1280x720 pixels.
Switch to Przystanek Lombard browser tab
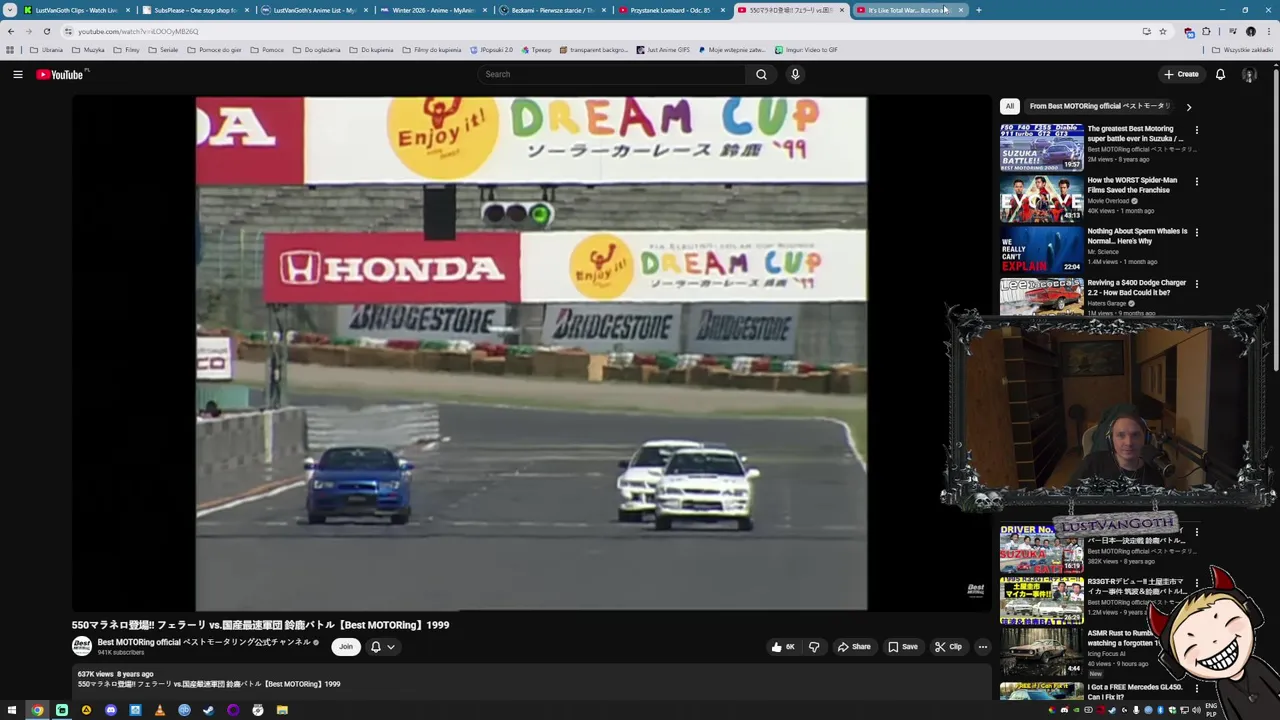(670, 10)
